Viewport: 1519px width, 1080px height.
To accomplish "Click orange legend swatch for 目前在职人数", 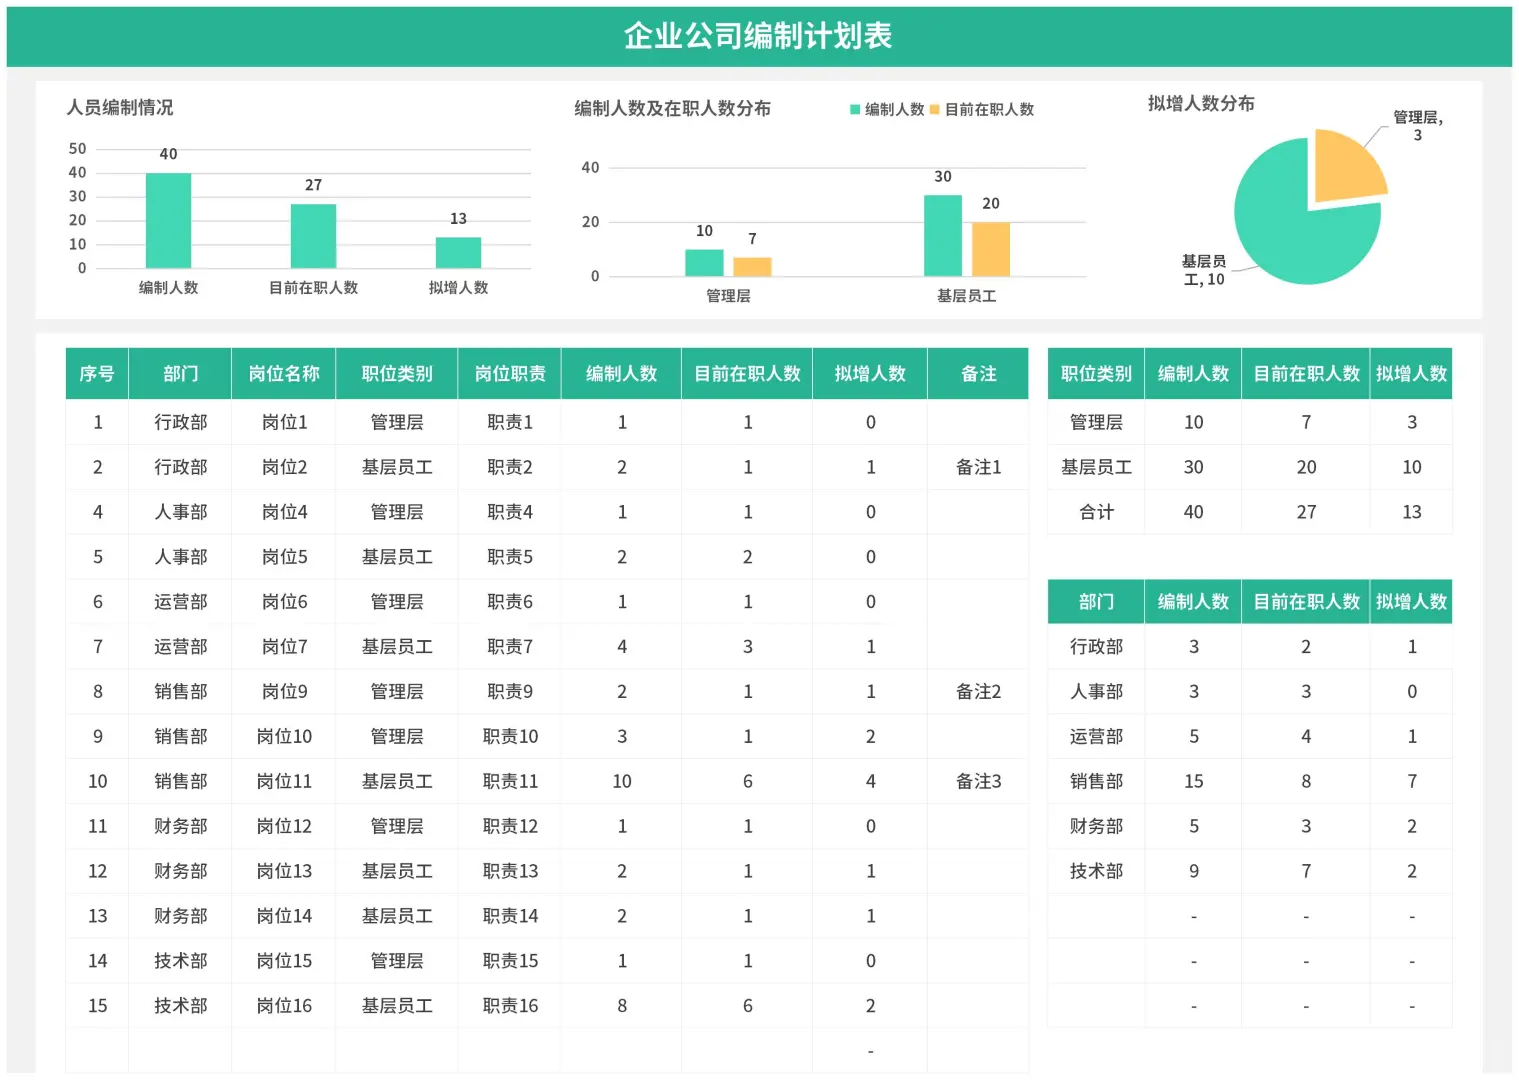I will 935,109.
